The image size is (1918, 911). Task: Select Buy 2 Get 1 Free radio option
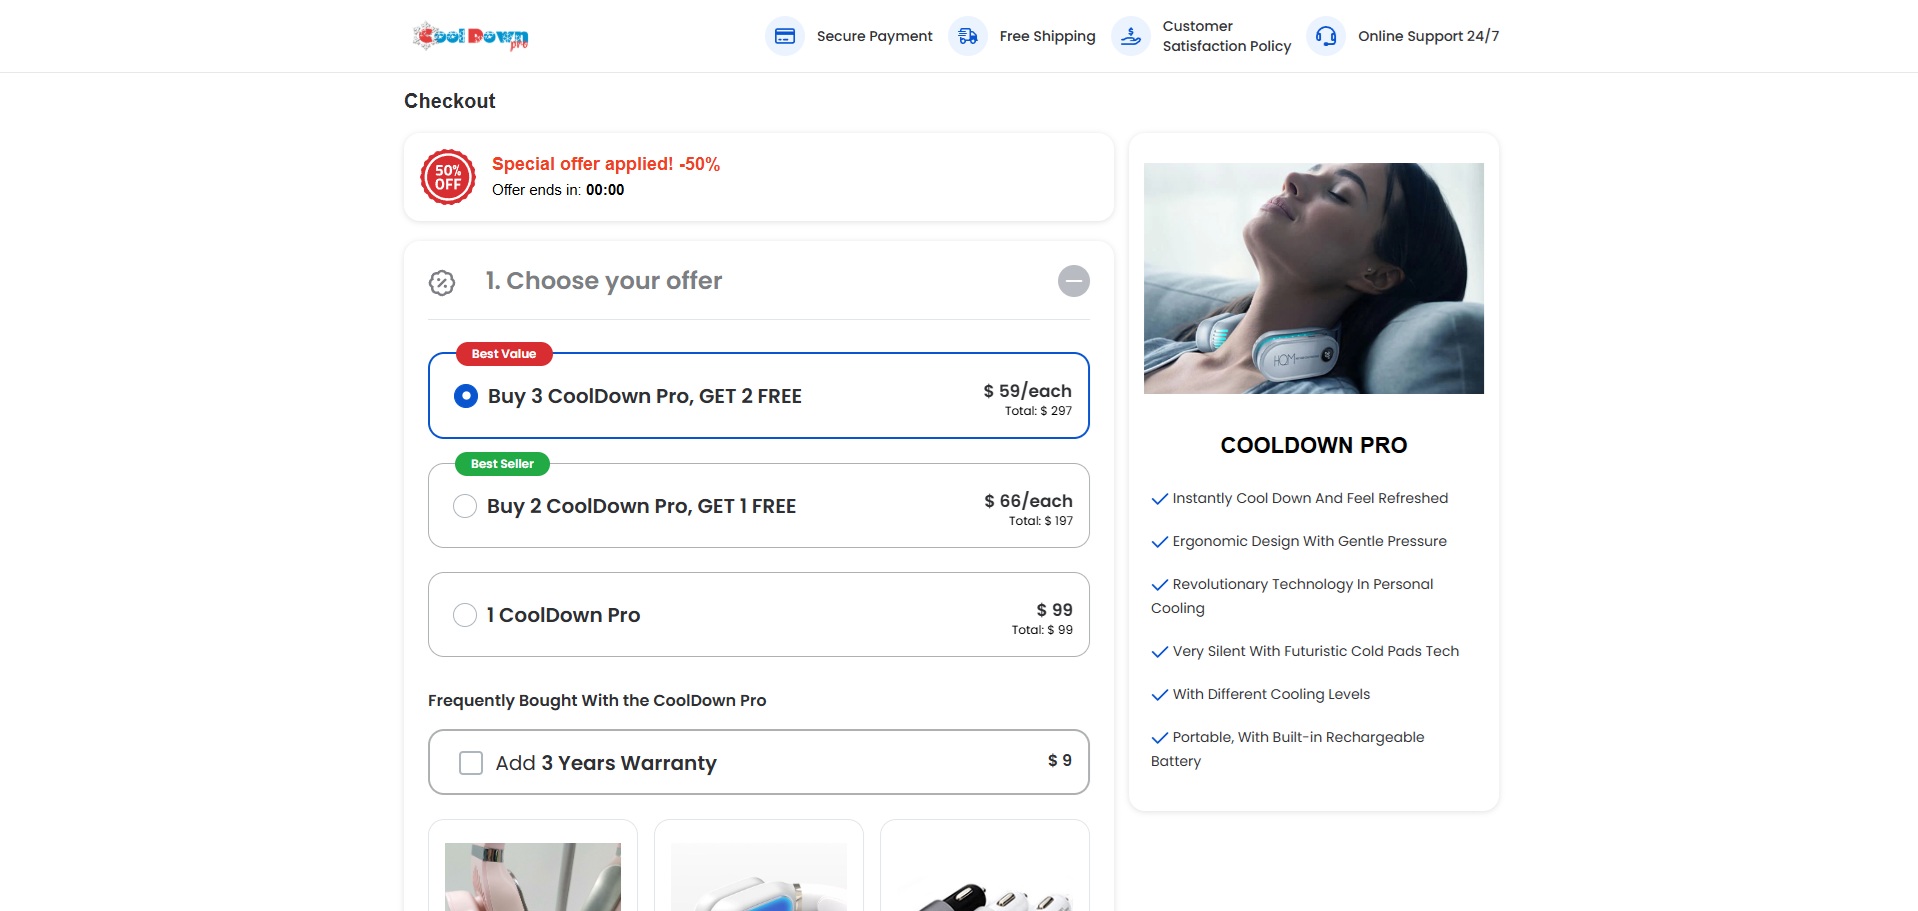(x=465, y=506)
